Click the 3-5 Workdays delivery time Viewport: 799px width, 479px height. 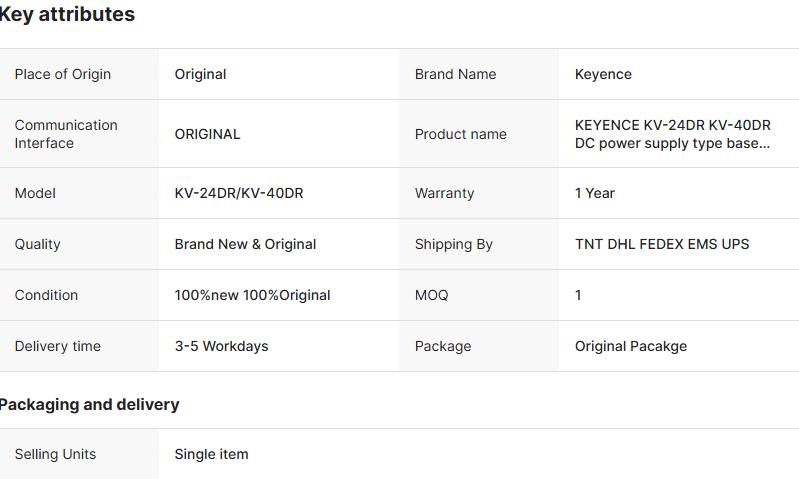[x=221, y=346]
